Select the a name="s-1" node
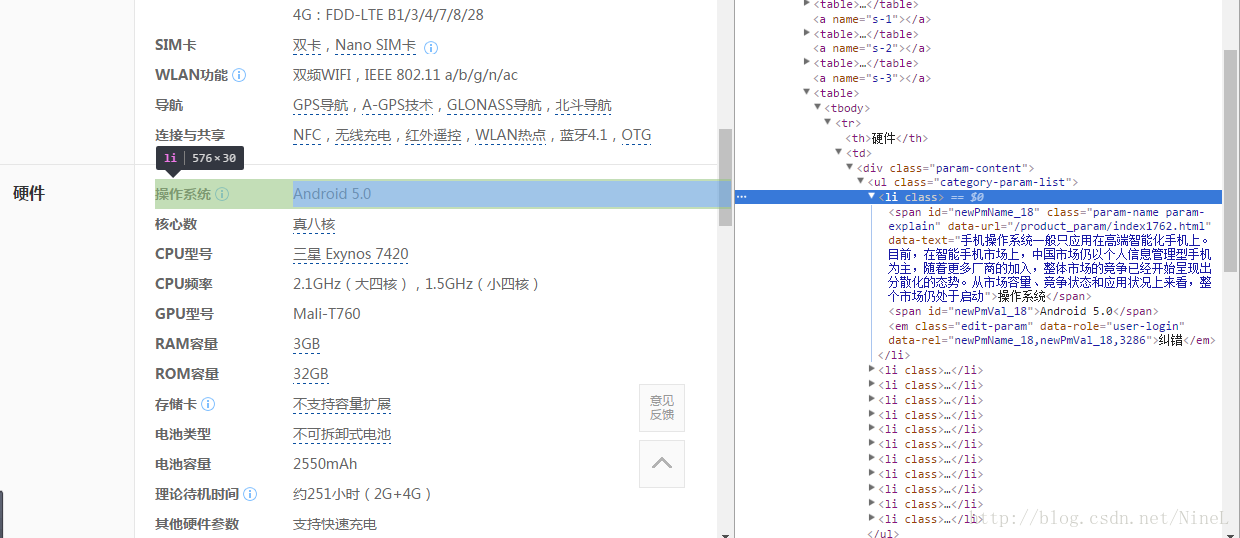 (870, 18)
